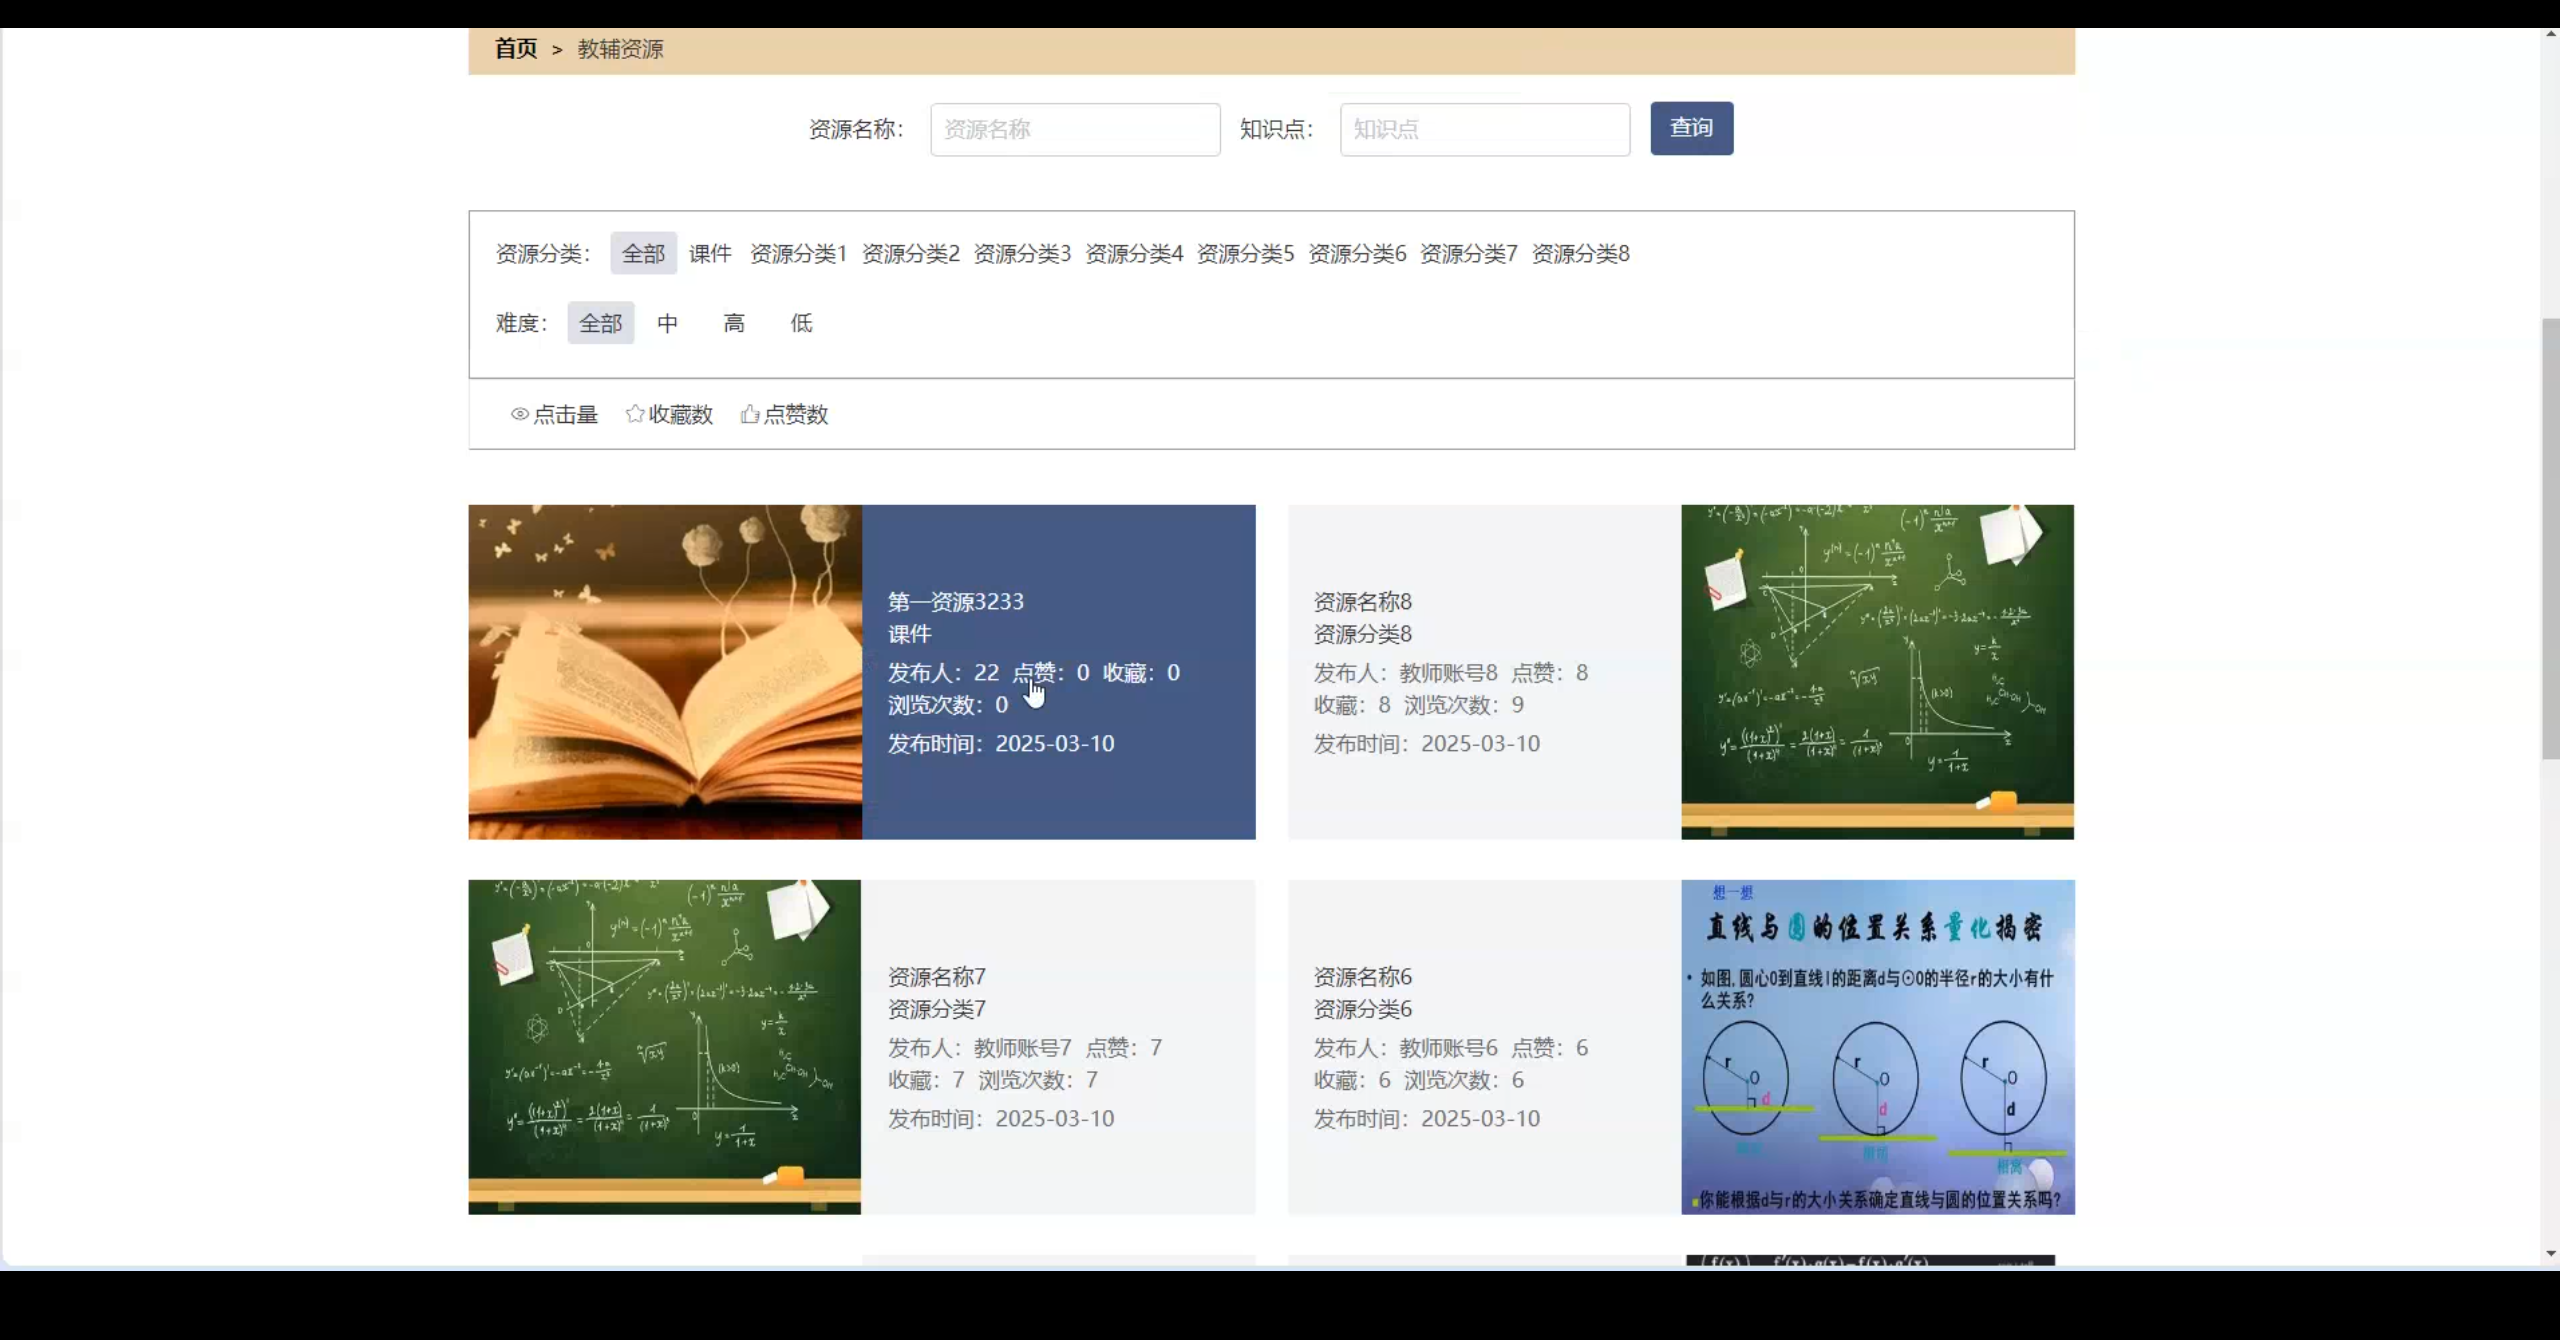The height and width of the screenshot is (1340, 2560).
Task: Select the 资源分类1 category filter
Action: click(x=796, y=253)
